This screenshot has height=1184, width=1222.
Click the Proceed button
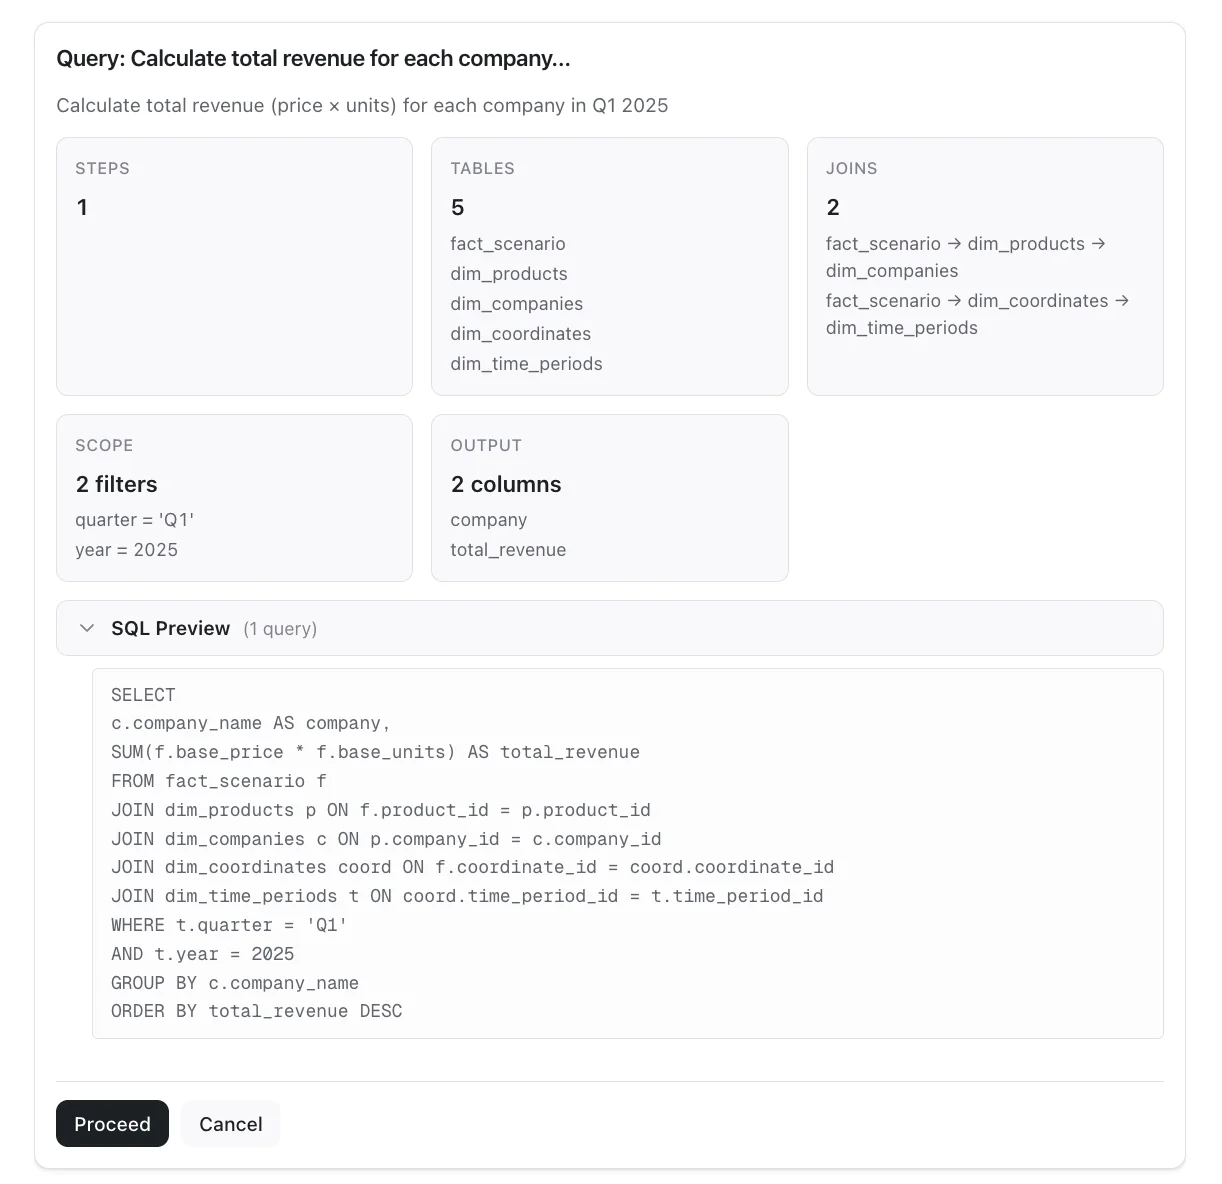(112, 1124)
